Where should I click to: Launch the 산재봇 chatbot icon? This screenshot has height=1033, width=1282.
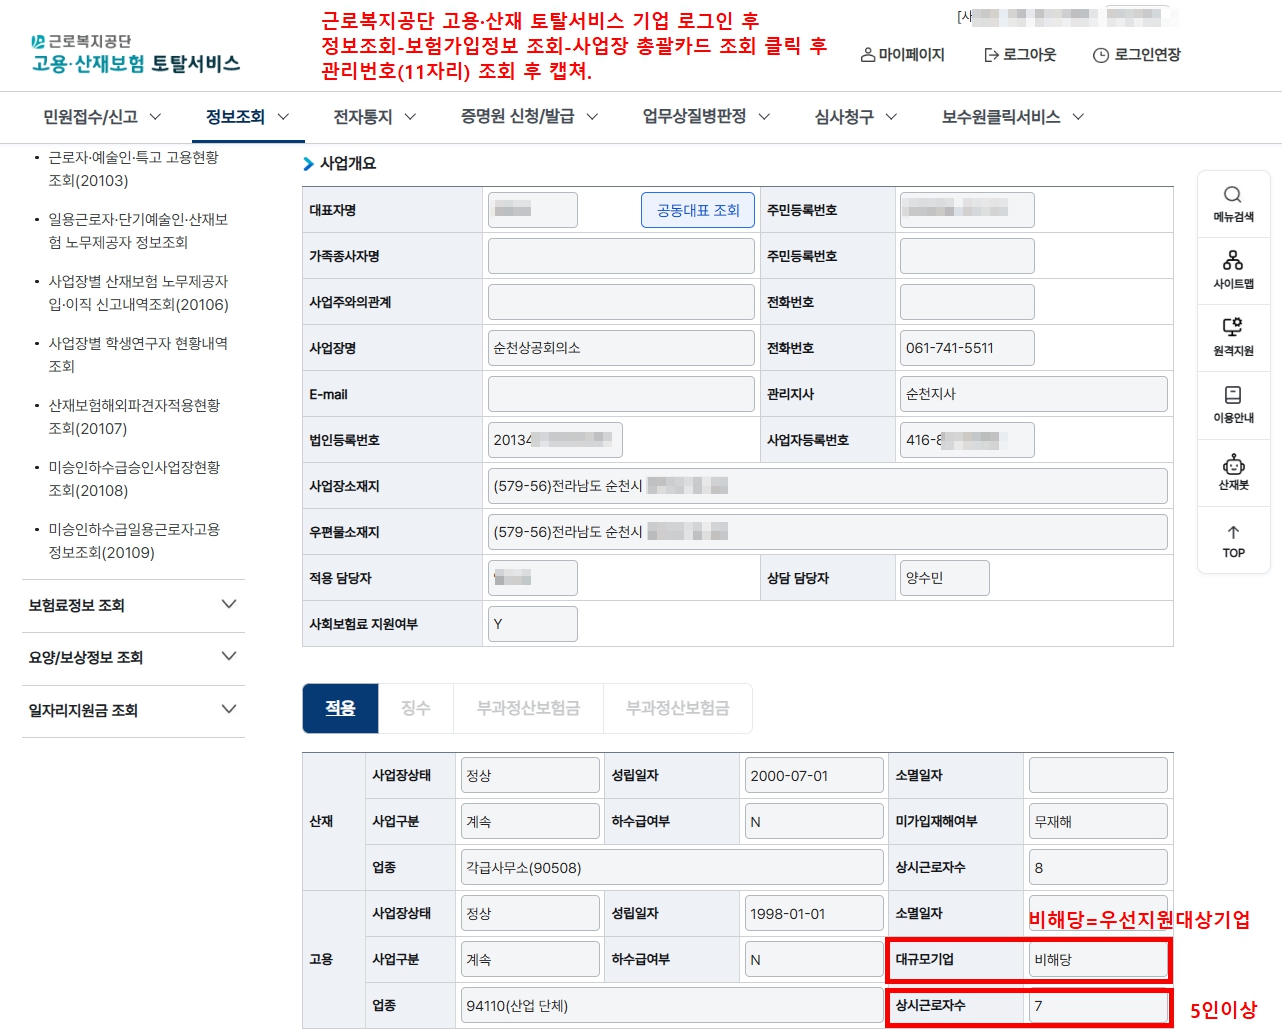pyautogui.click(x=1233, y=472)
